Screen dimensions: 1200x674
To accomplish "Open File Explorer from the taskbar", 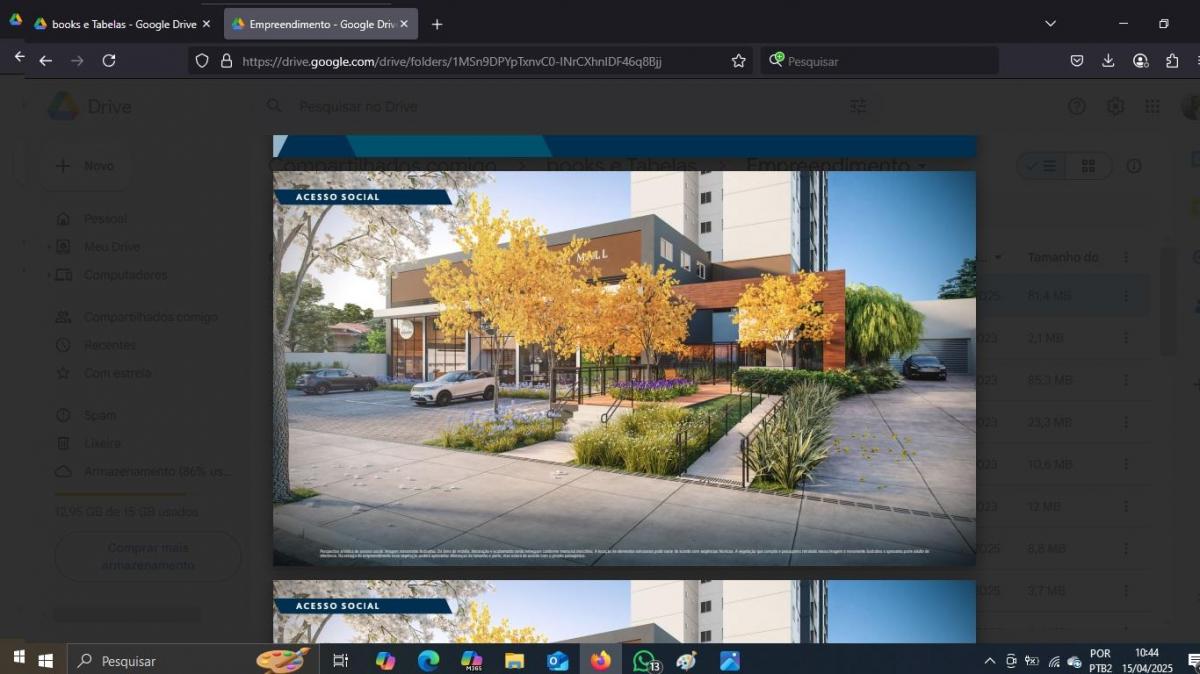I will pos(514,661).
